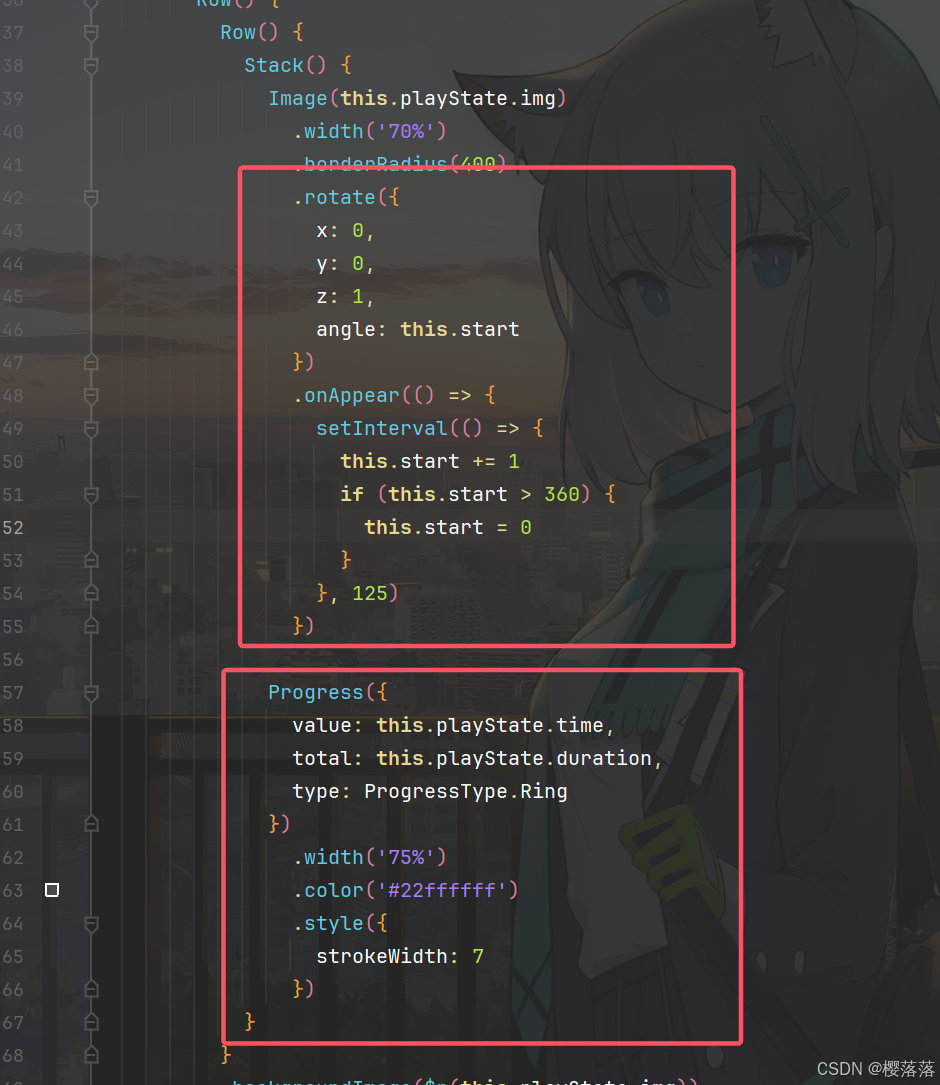Click line number 56 in the gutter
The width and height of the screenshot is (940, 1085).
(x=13, y=660)
